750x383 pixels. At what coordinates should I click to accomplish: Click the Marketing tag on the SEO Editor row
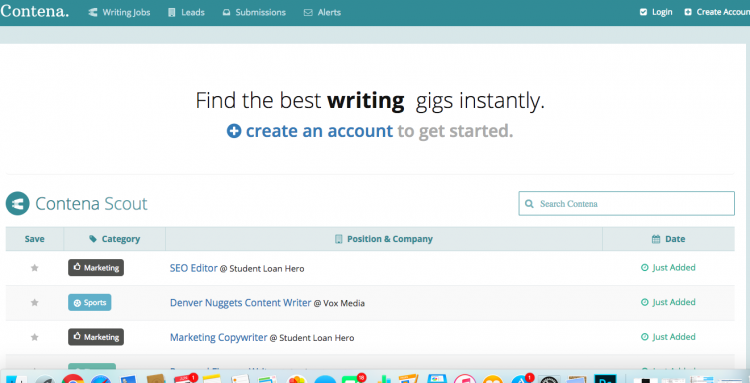96,268
